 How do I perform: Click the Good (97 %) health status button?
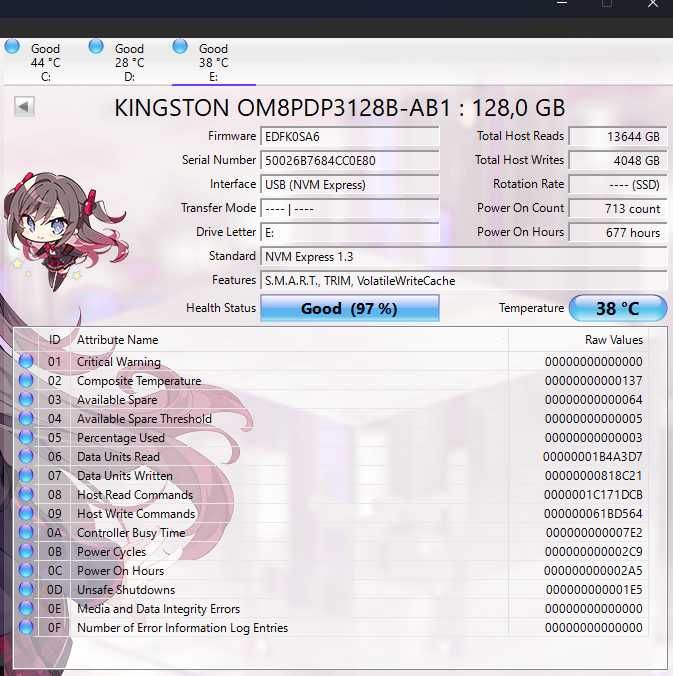pyautogui.click(x=350, y=308)
